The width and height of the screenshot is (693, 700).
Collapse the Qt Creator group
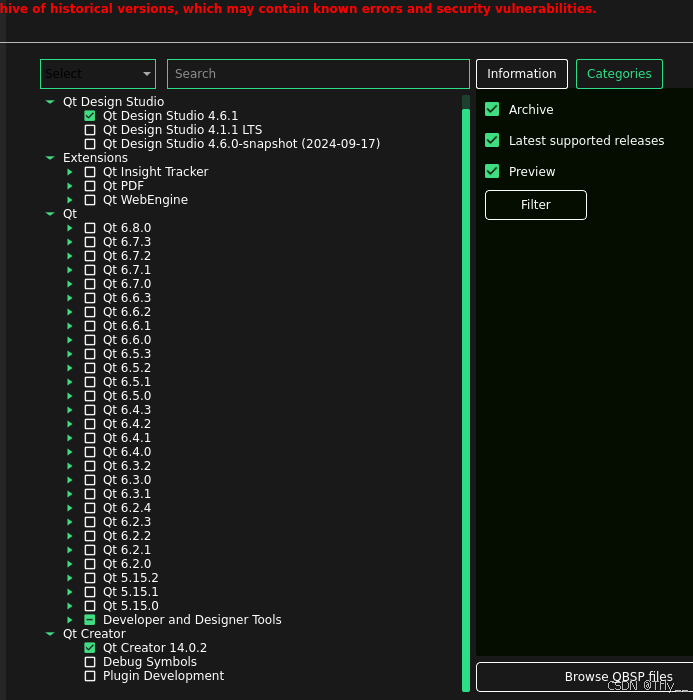50,634
